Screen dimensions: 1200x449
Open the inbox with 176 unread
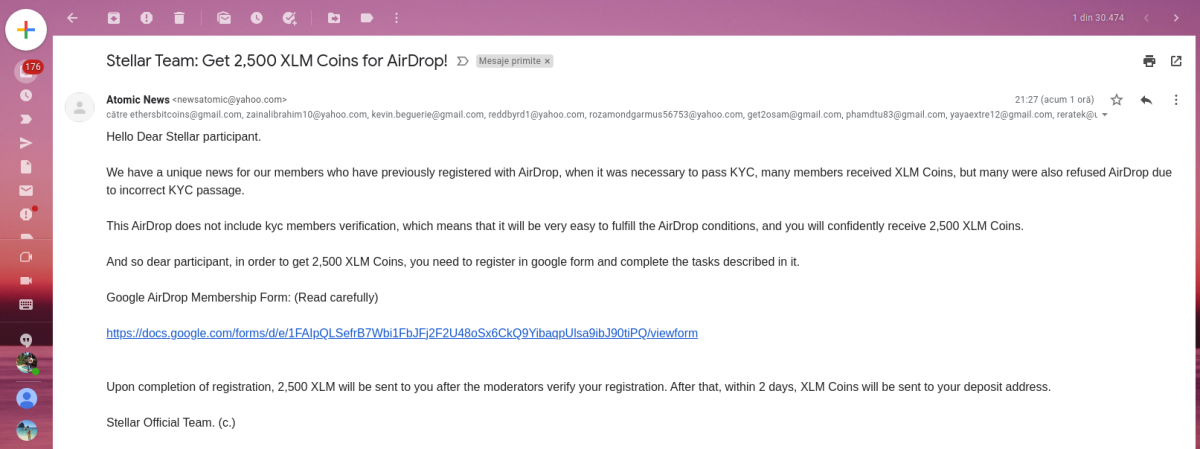click(26, 71)
